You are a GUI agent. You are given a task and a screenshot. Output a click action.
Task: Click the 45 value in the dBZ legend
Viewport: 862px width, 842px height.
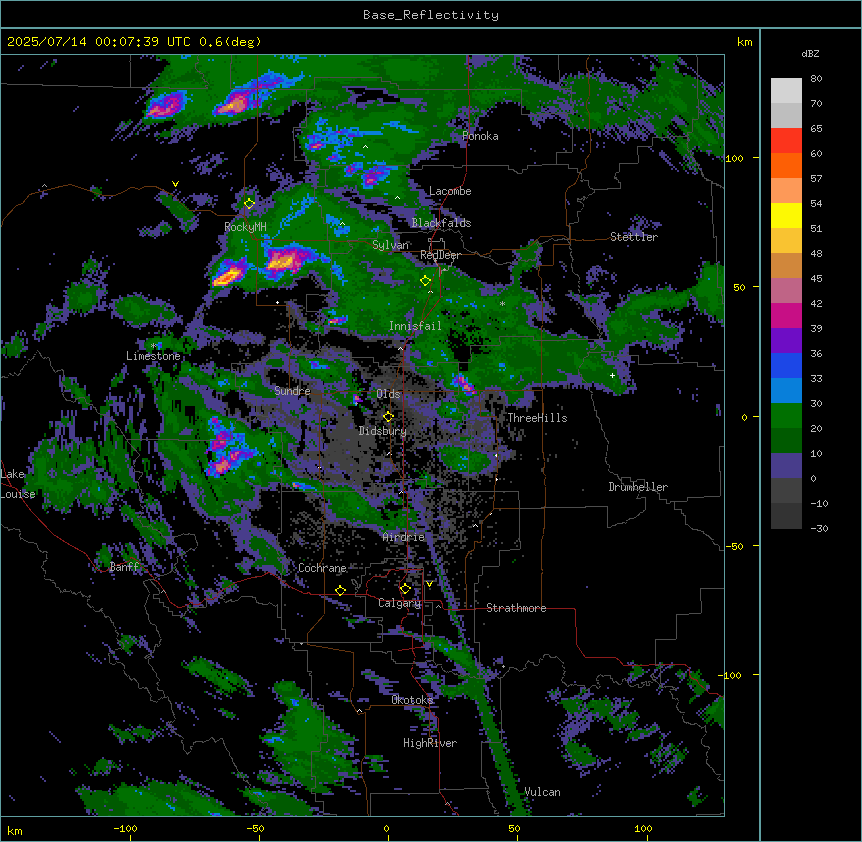tap(816, 278)
